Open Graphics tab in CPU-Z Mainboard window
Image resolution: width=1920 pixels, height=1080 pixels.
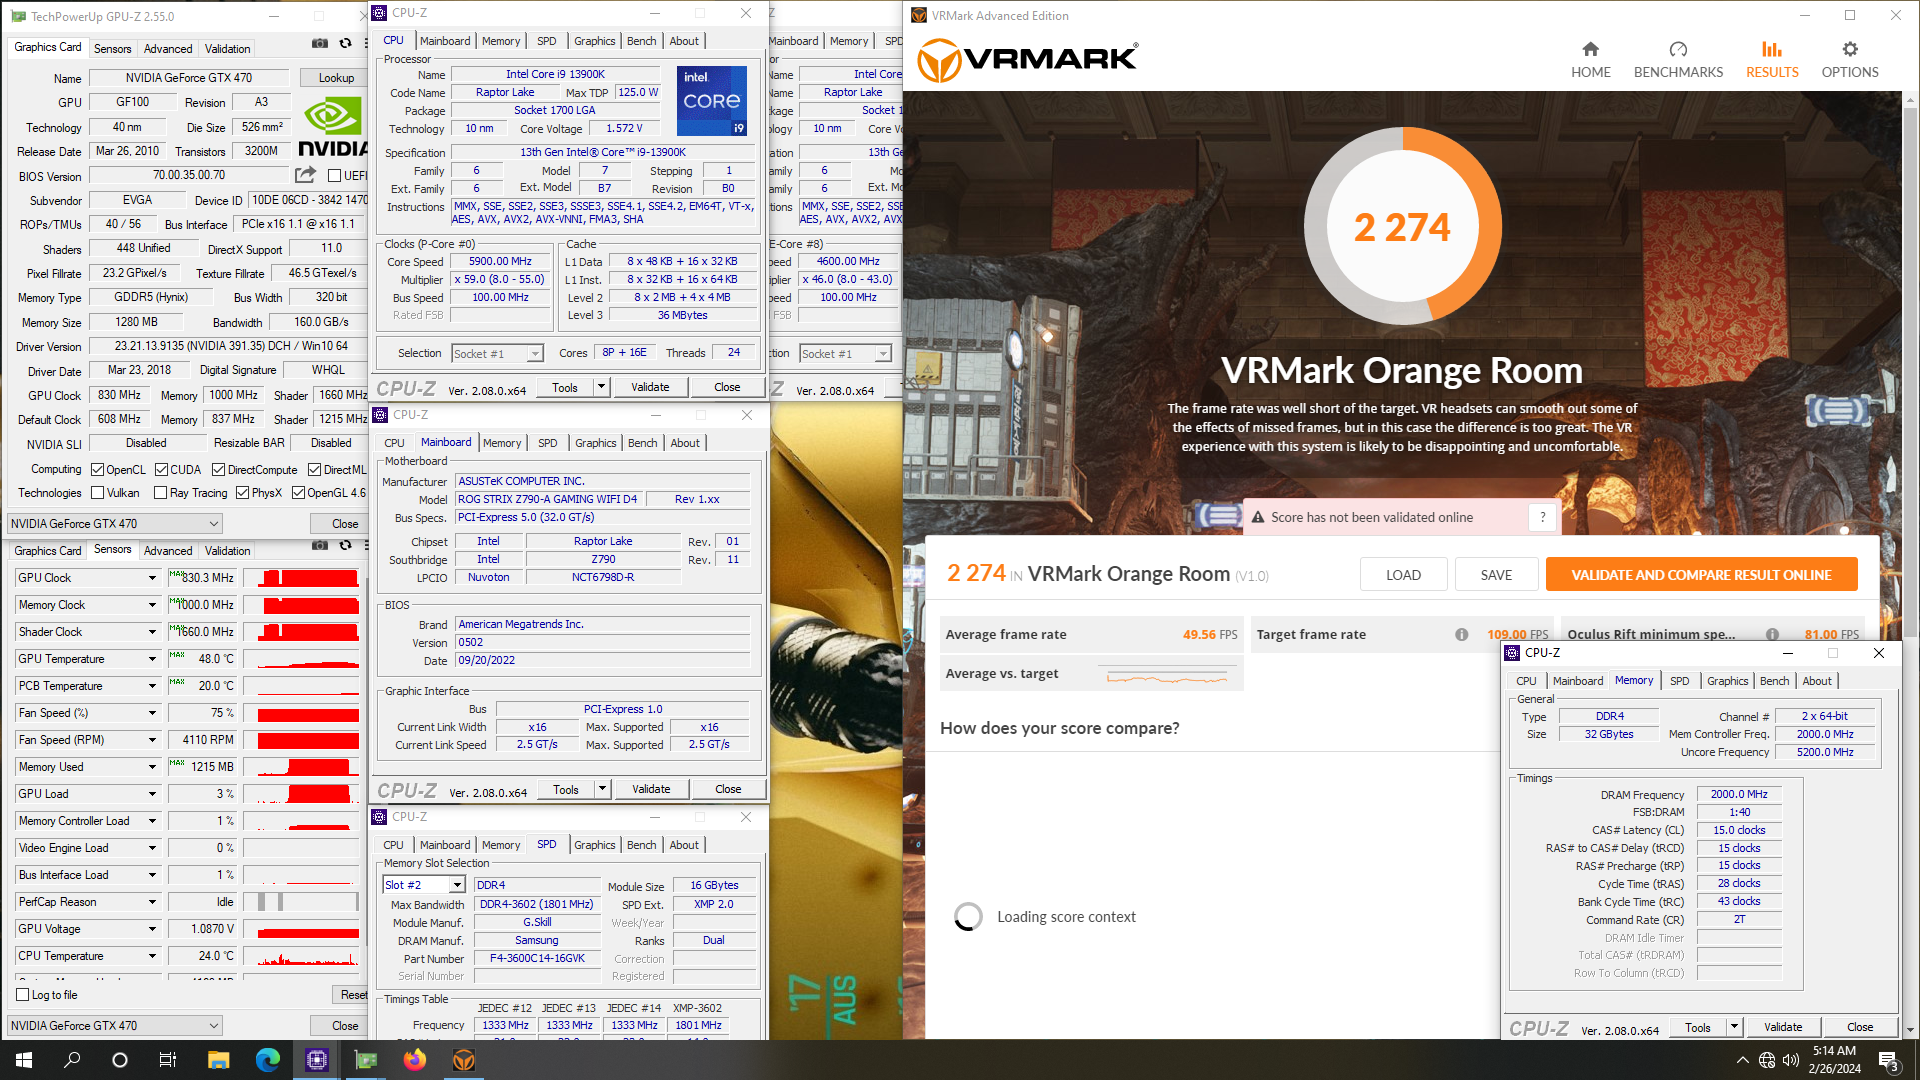click(596, 443)
